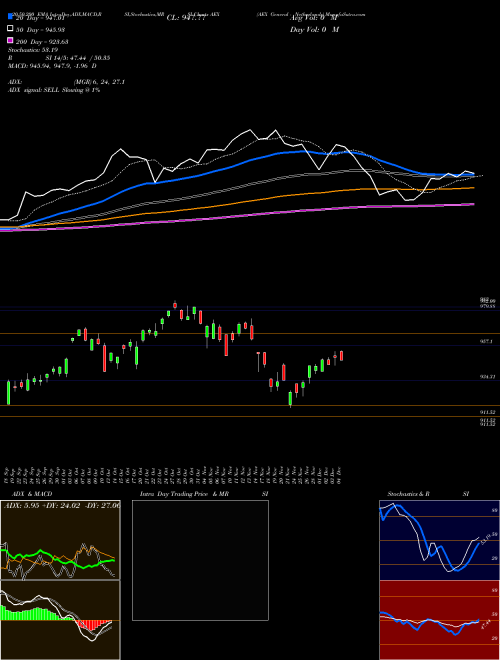Select the '200 Day = 923.63' legend text
This screenshot has height=660, width=500.
pos(43,42)
